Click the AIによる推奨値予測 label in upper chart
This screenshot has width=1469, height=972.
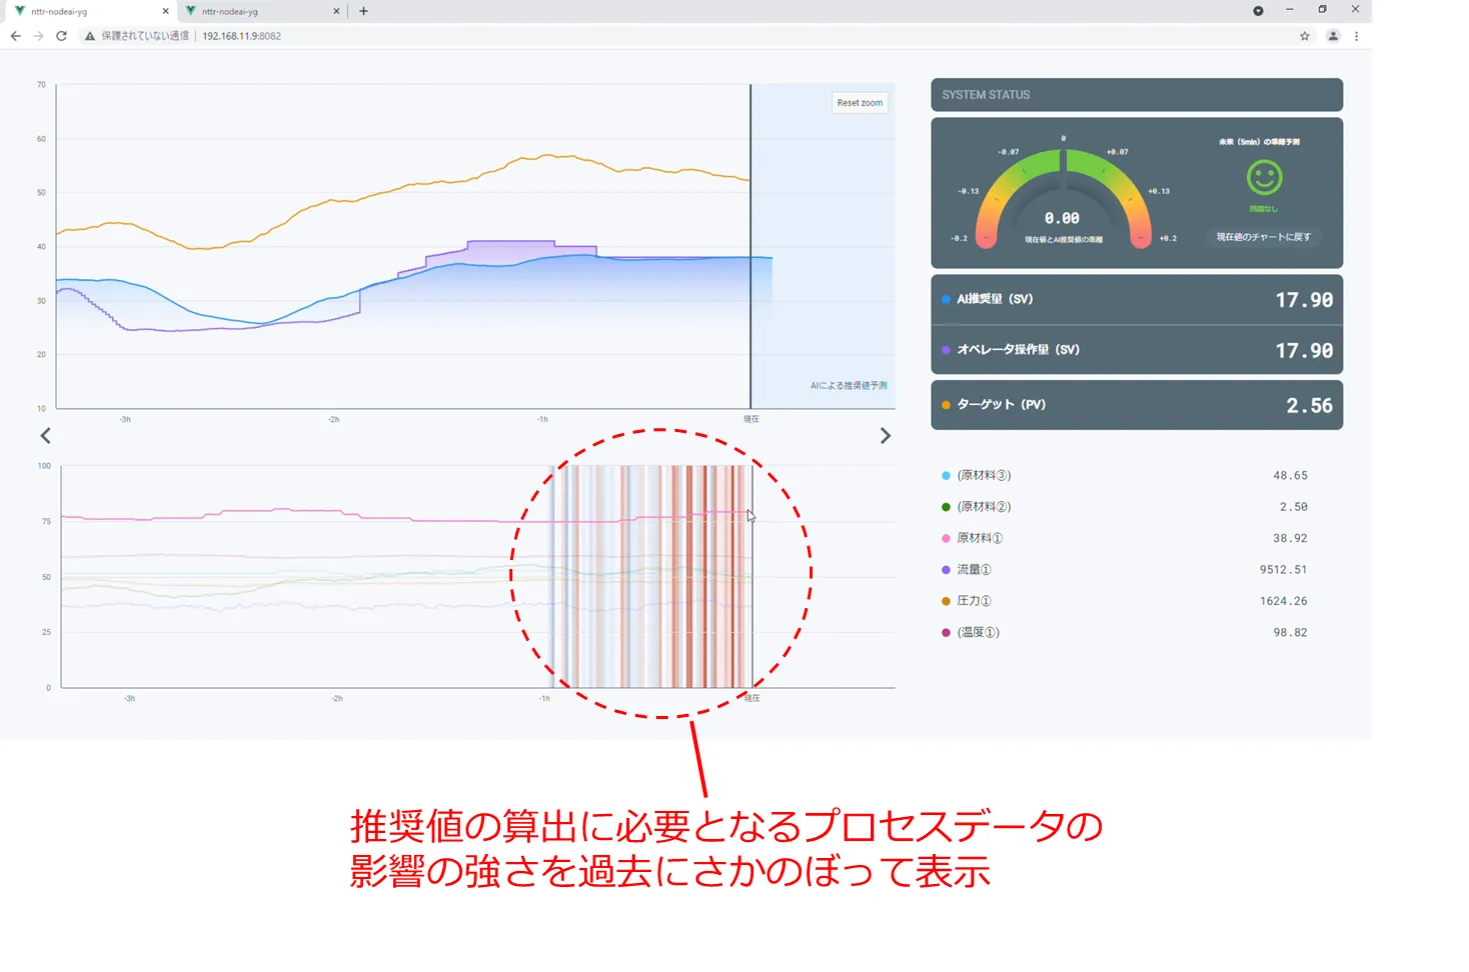point(849,386)
